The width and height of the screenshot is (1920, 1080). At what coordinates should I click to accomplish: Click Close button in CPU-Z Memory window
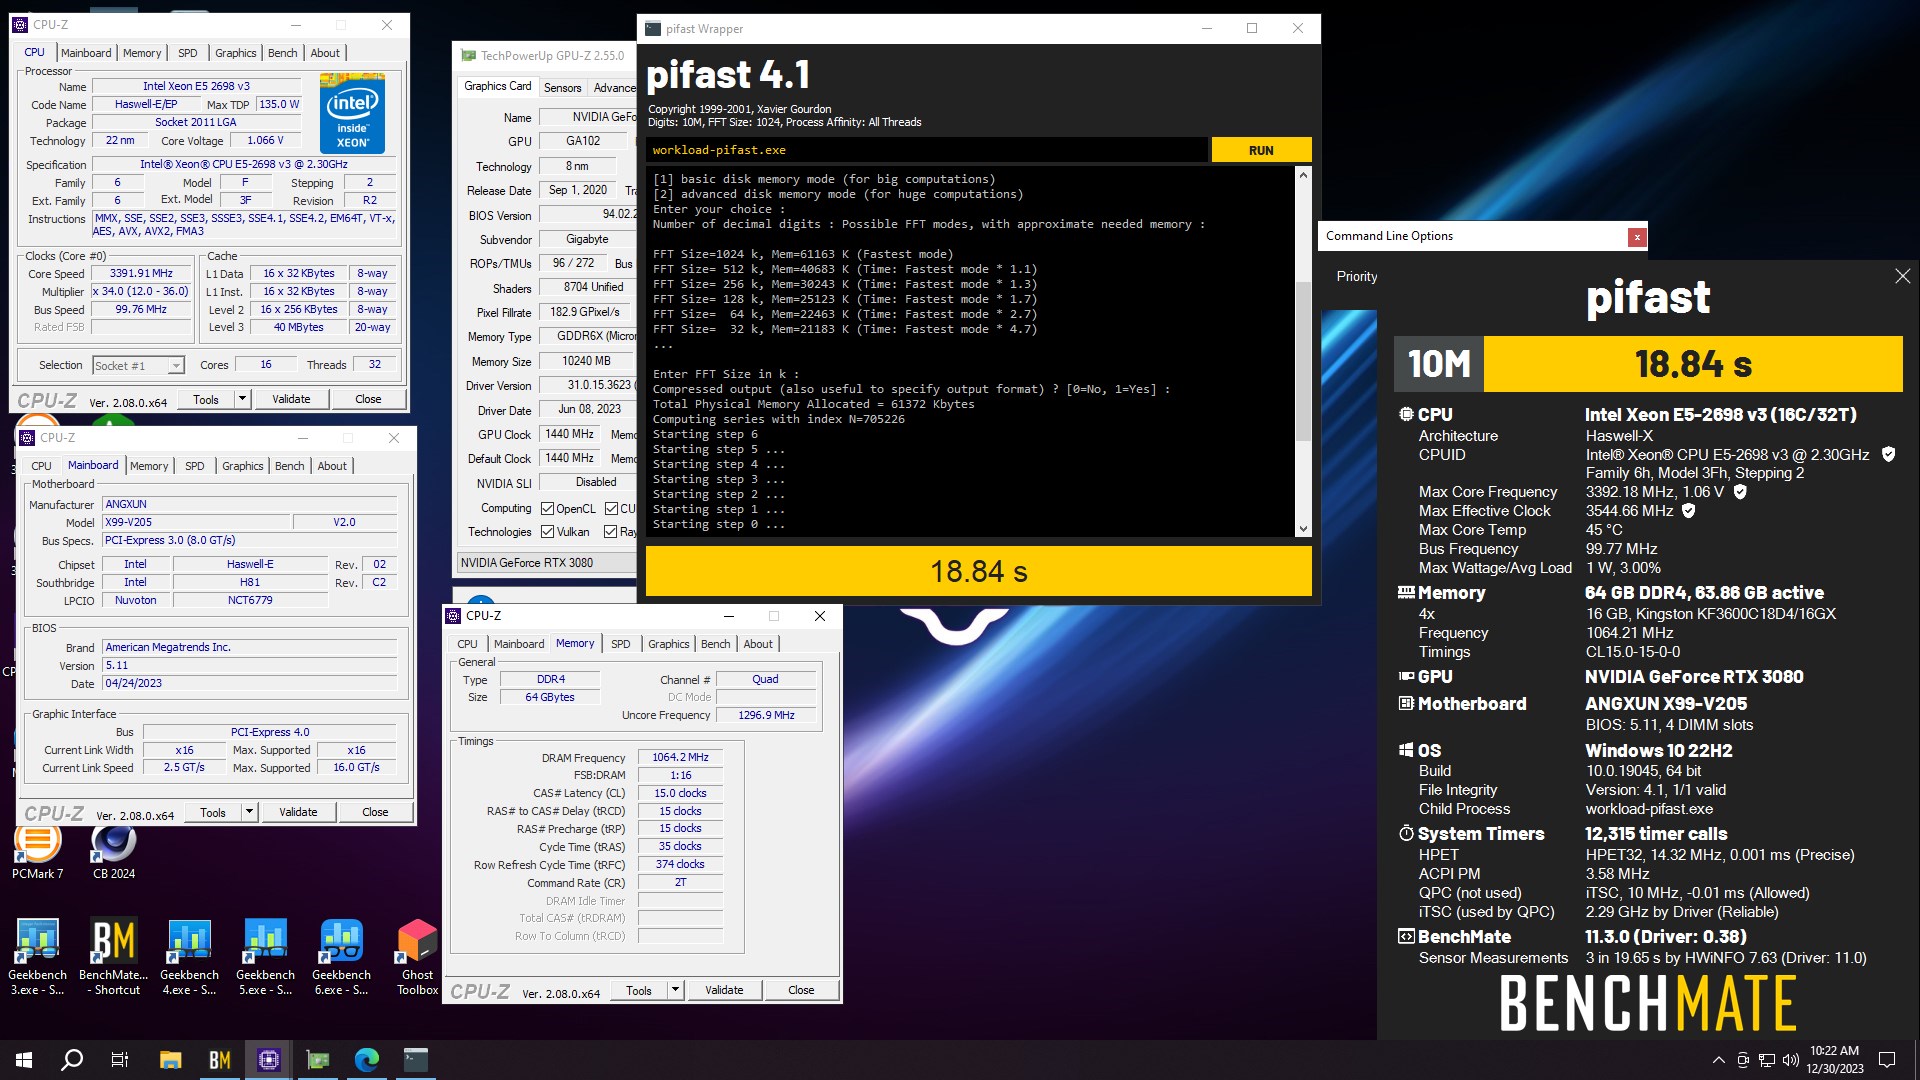801,990
